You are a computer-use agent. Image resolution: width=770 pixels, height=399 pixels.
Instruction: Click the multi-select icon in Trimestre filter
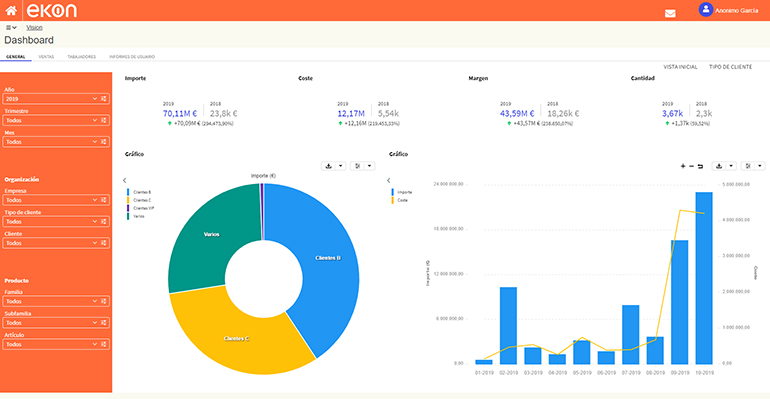104,120
